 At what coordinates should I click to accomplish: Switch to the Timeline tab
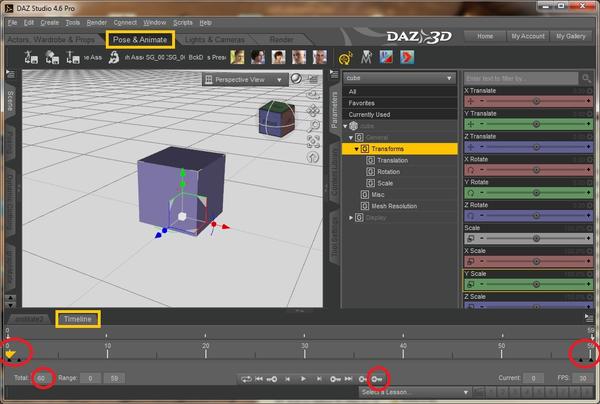78,319
